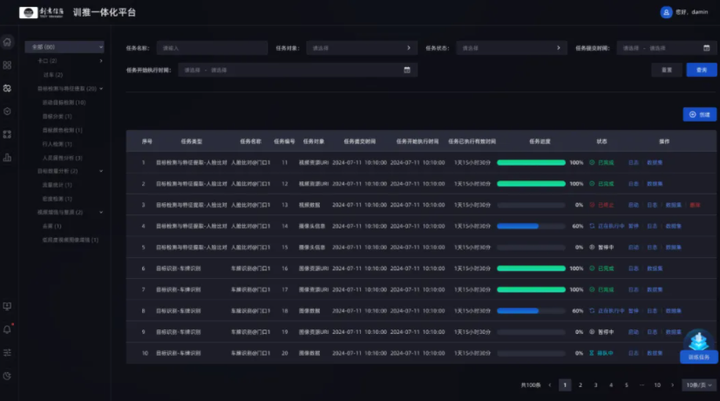Click the red delete link in row 3
Screen dimensions: 720x401
(x=695, y=205)
